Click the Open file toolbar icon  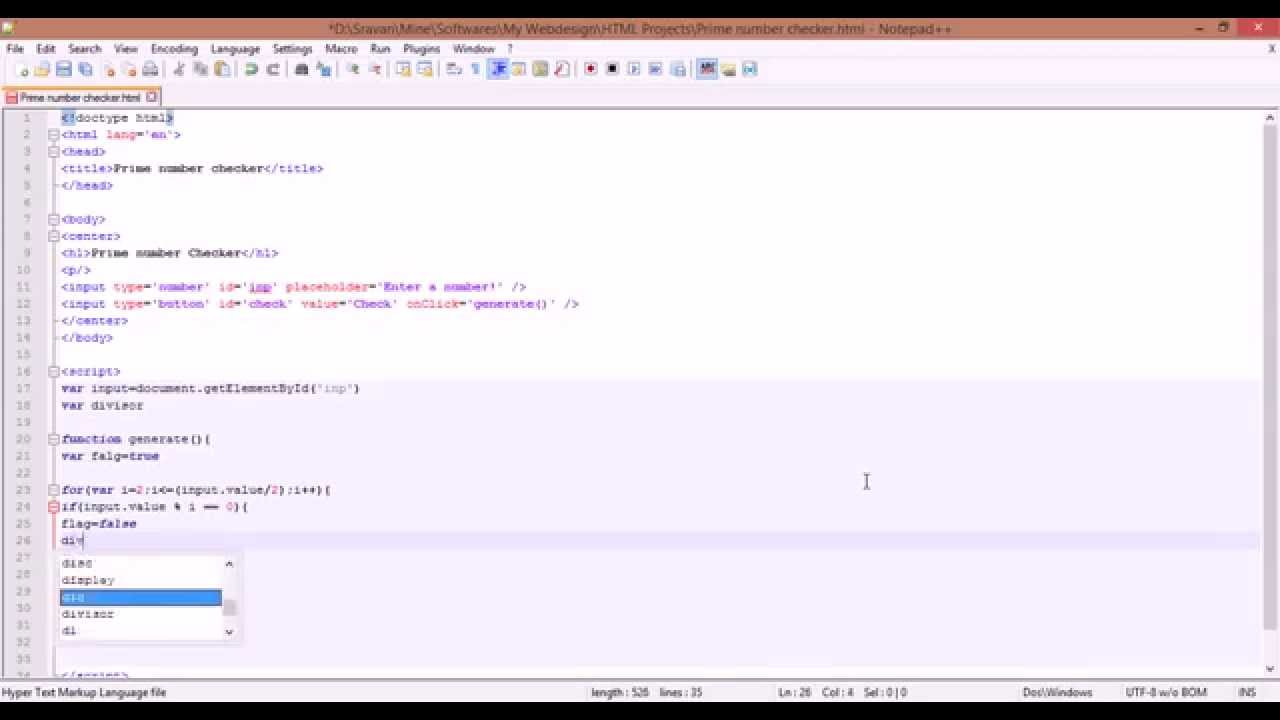42,69
